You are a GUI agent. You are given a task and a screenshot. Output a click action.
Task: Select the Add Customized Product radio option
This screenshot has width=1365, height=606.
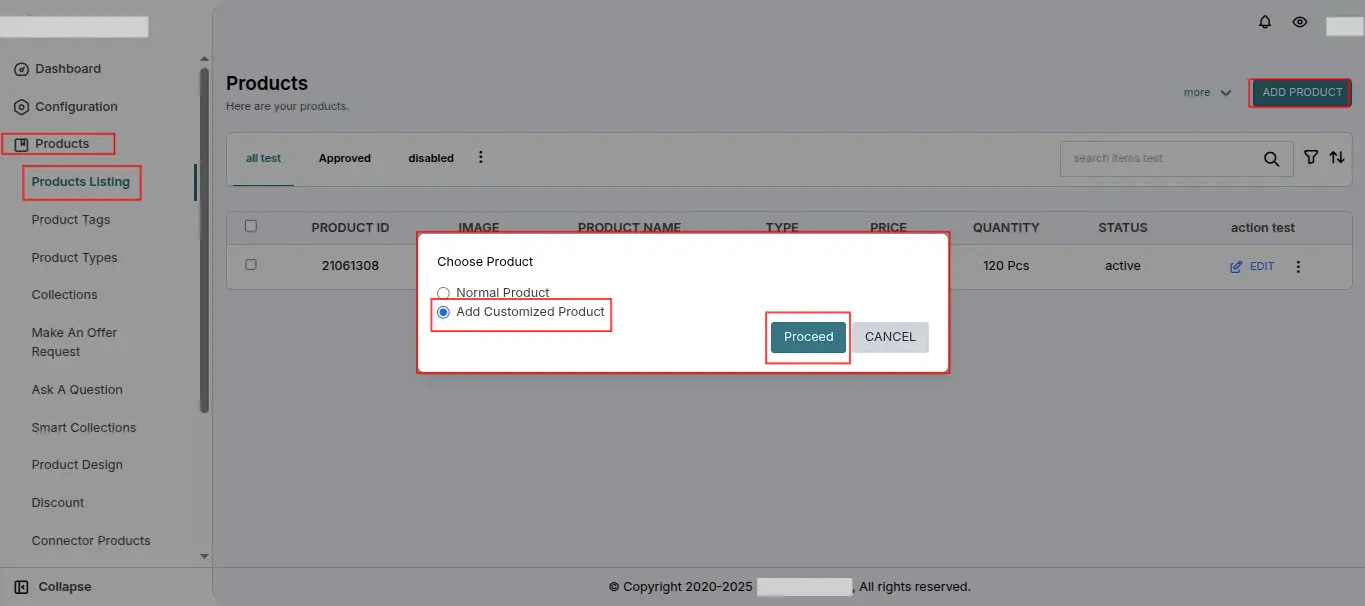click(443, 312)
